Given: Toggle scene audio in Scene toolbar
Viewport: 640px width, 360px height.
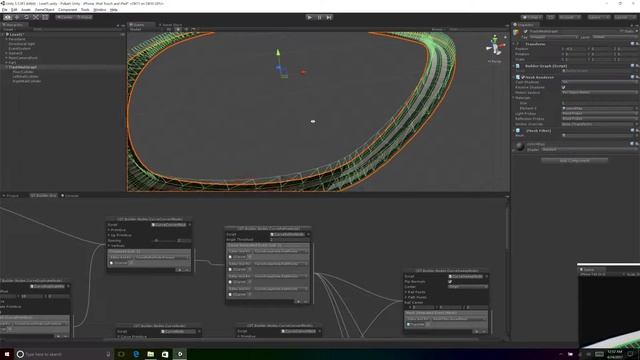Looking at the screenshot, I should point(186,29).
